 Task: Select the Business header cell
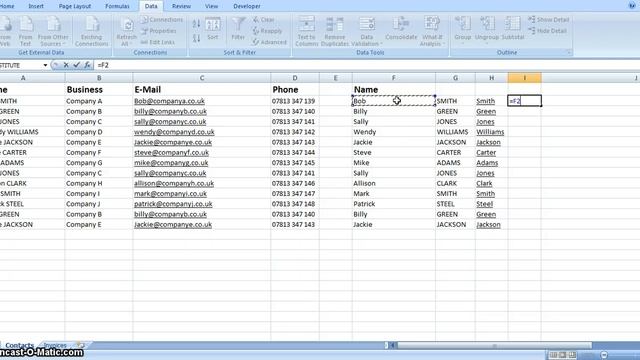click(x=99, y=89)
